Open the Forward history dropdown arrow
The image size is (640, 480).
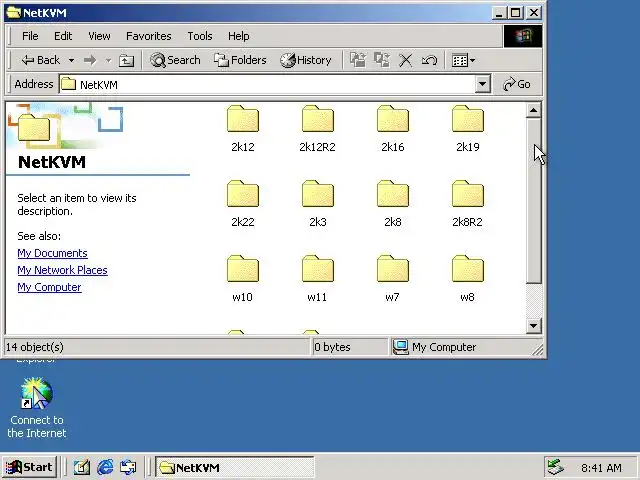[x=108, y=60]
